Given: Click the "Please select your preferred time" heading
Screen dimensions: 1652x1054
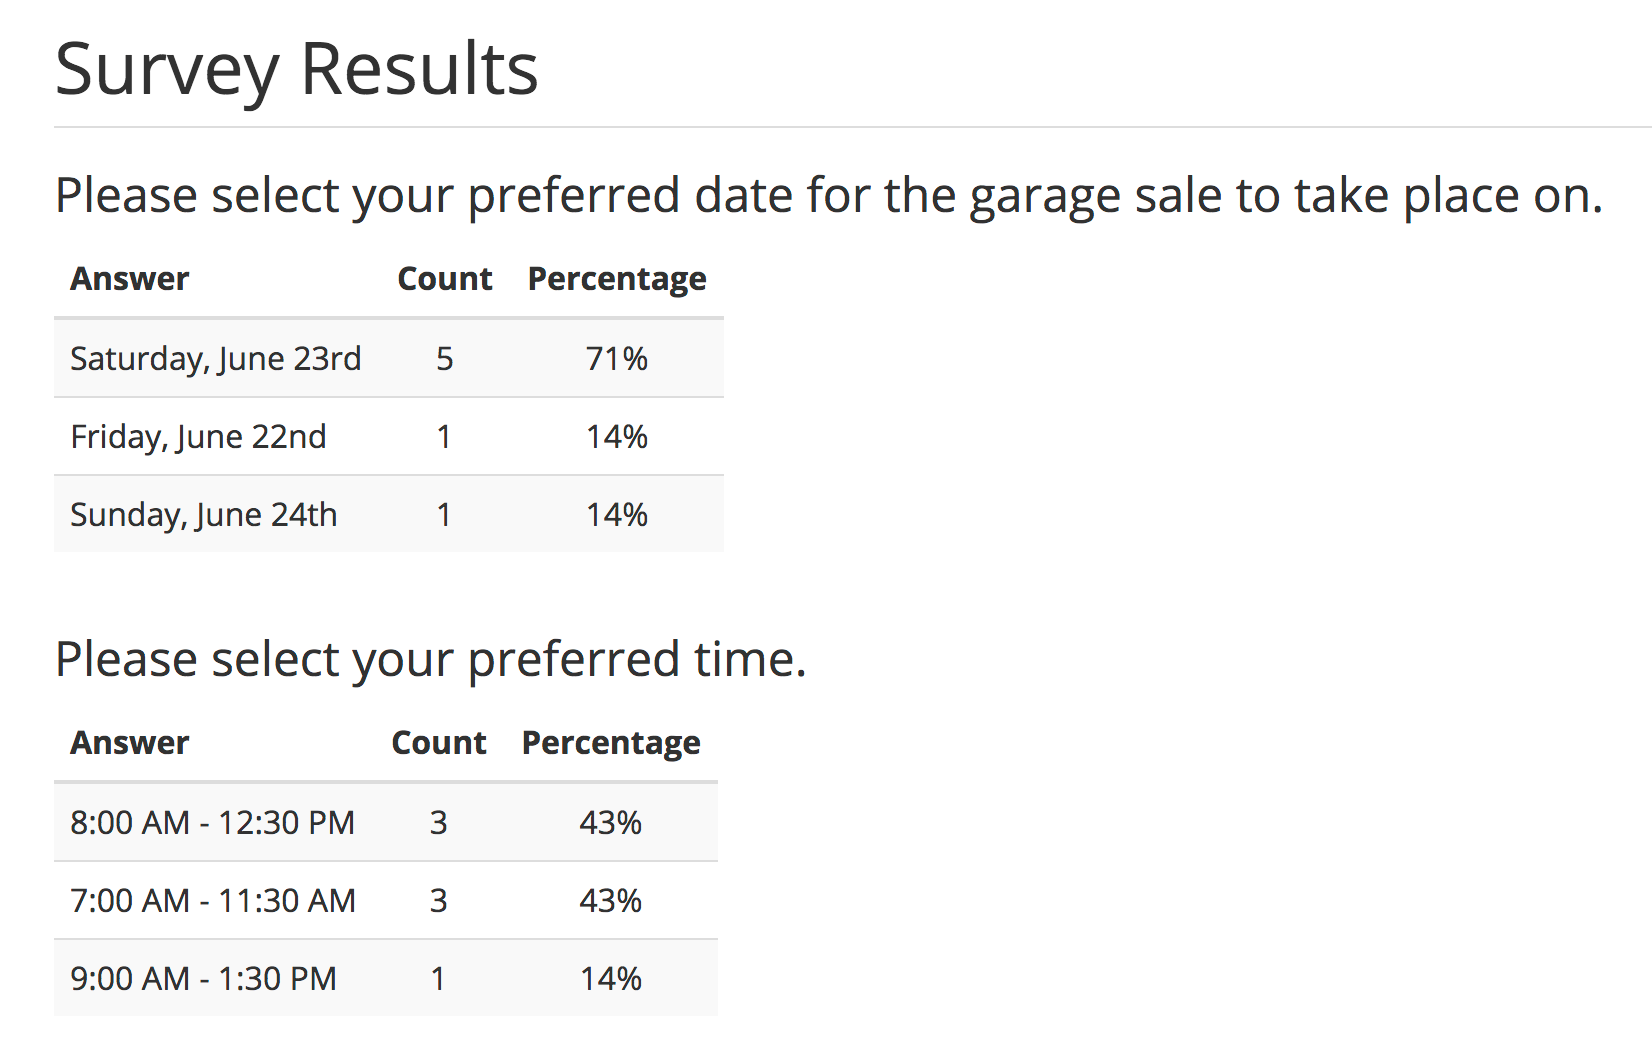Looking at the screenshot, I should click(430, 660).
